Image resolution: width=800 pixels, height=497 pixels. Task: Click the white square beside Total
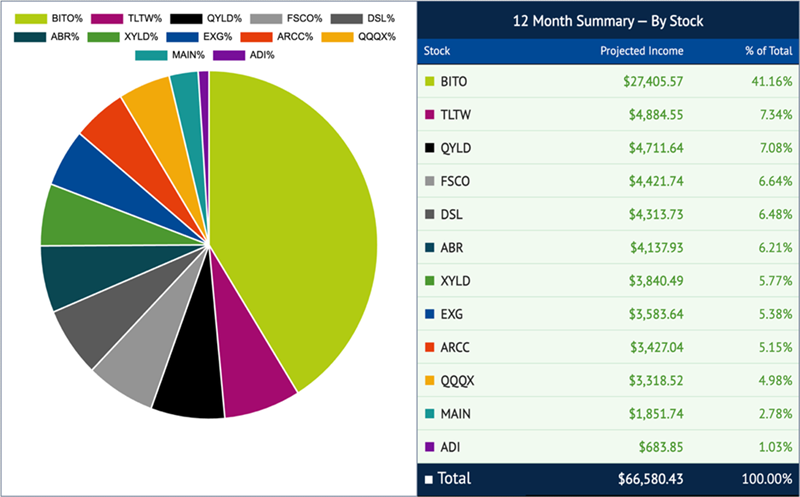(429, 479)
